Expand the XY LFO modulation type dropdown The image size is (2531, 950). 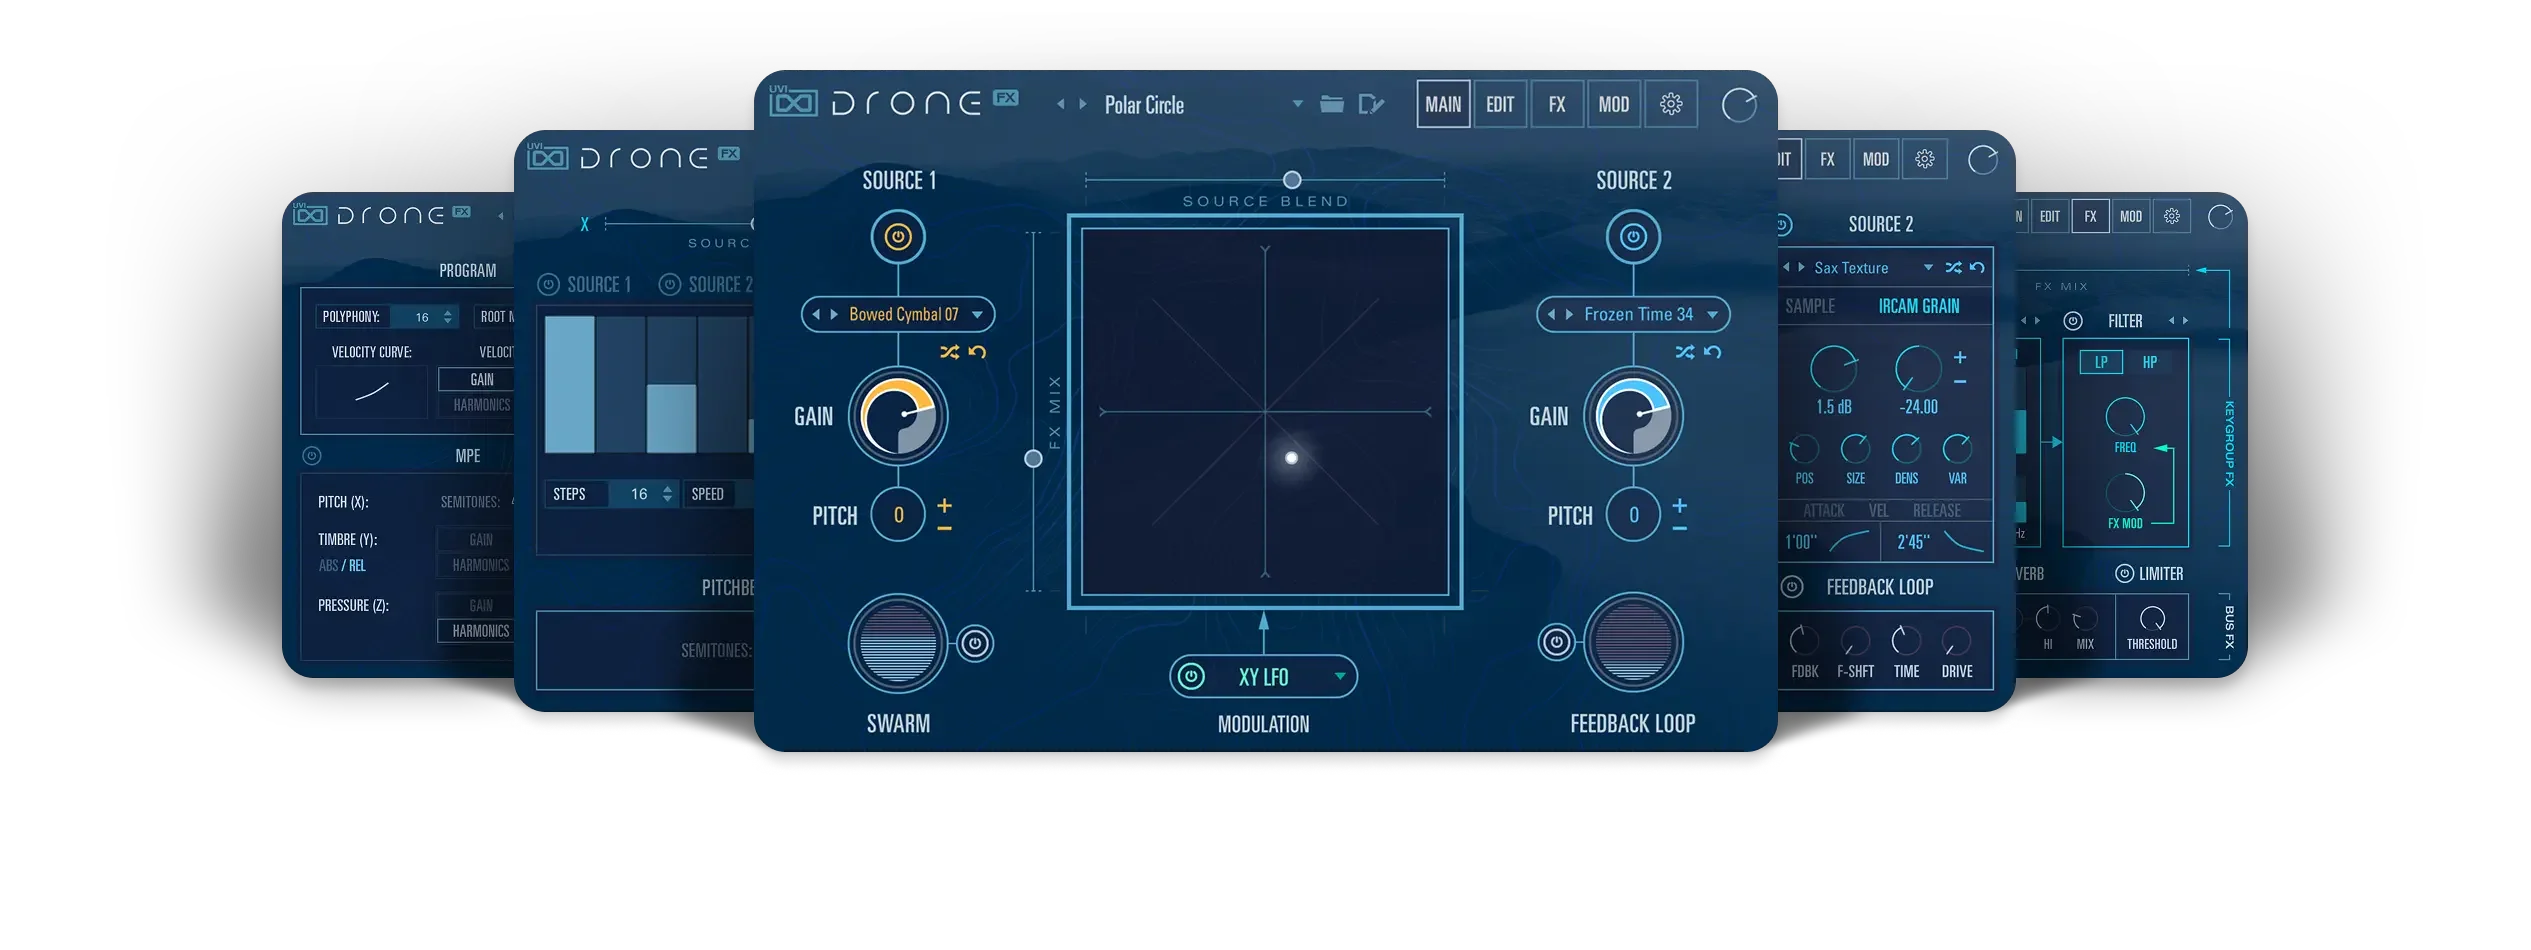pos(1340,677)
